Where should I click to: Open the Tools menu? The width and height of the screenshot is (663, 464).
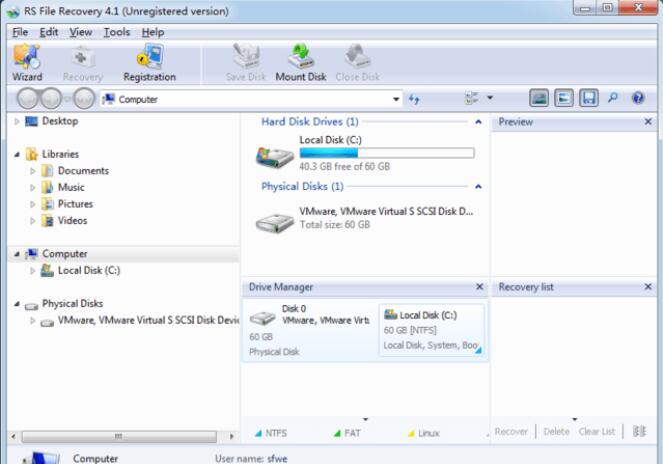click(117, 32)
